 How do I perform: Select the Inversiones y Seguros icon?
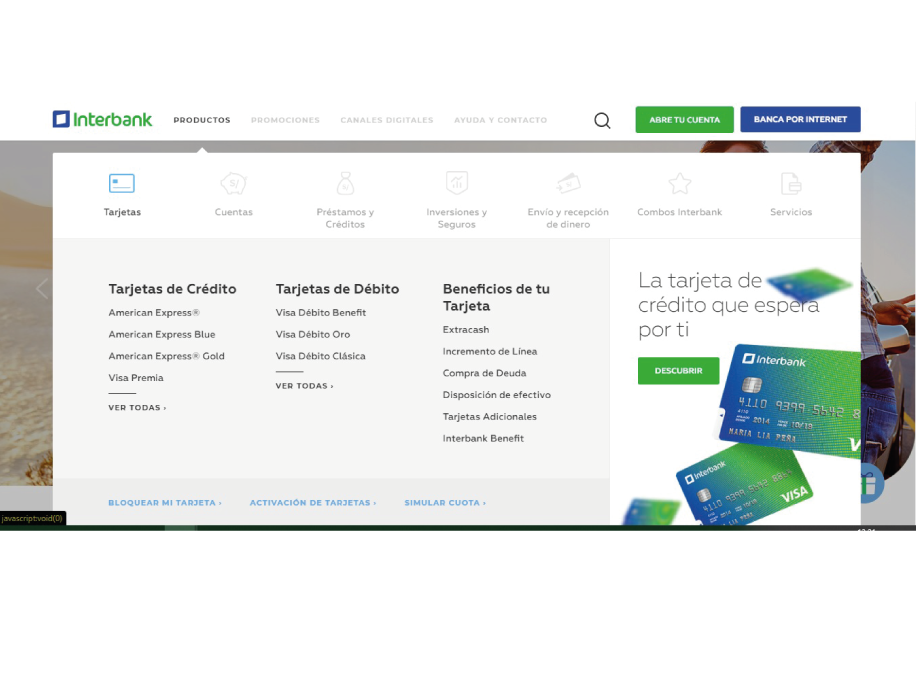click(457, 184)
